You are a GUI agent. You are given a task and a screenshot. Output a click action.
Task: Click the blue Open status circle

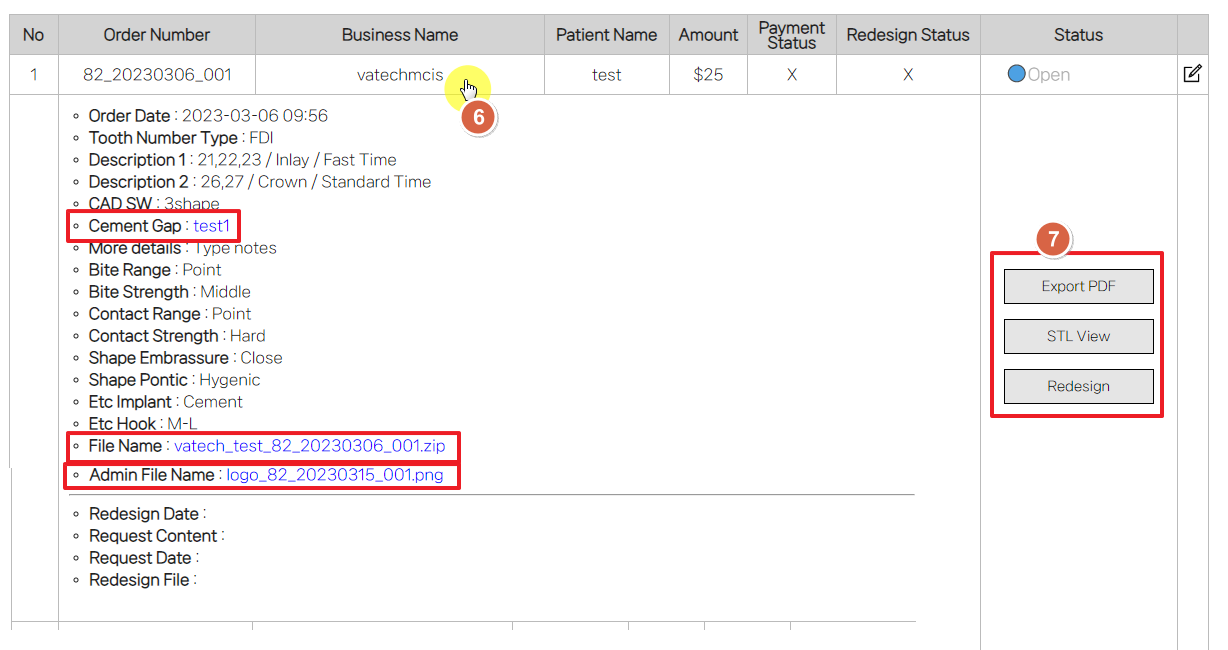[x=1016, y=74]
